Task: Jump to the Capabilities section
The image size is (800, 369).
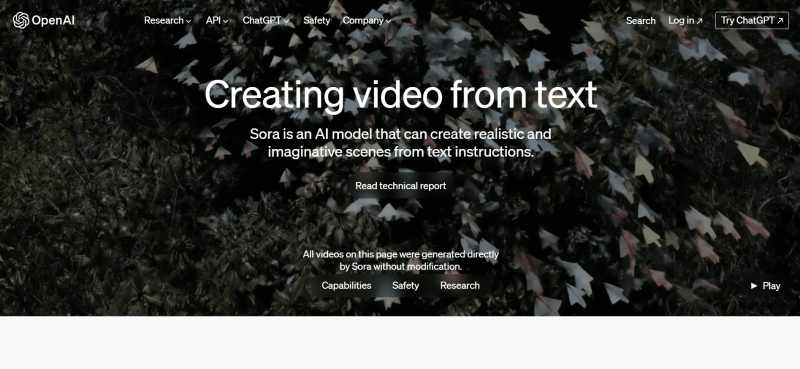Action: (x=346, y=286)
